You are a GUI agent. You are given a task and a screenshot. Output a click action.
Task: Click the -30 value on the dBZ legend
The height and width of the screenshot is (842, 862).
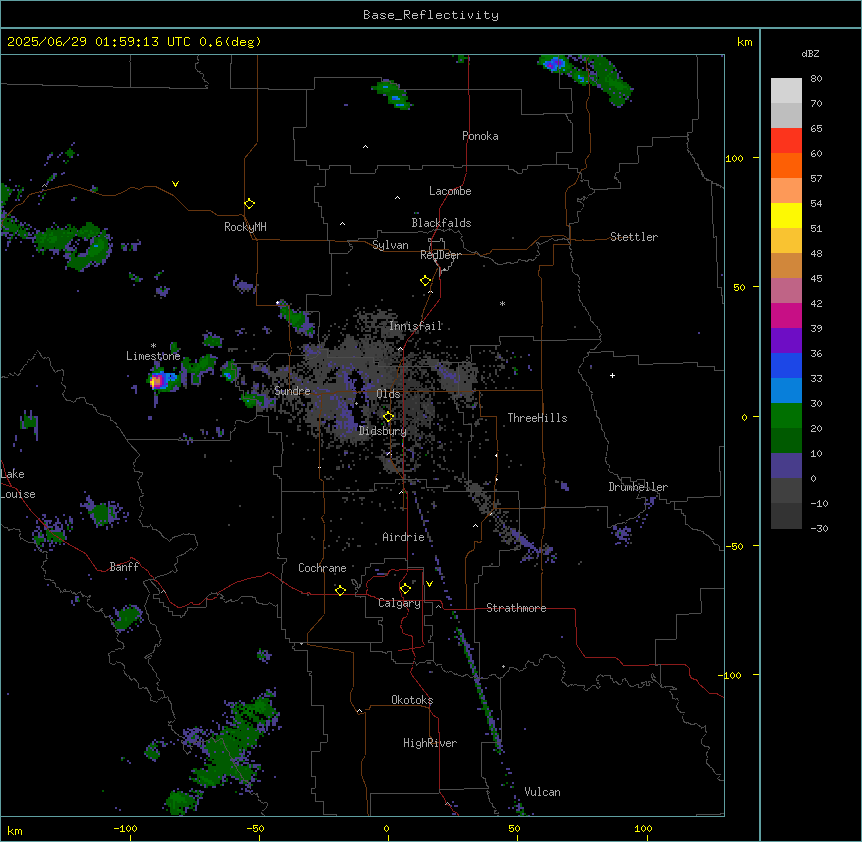tap(819, 528)
